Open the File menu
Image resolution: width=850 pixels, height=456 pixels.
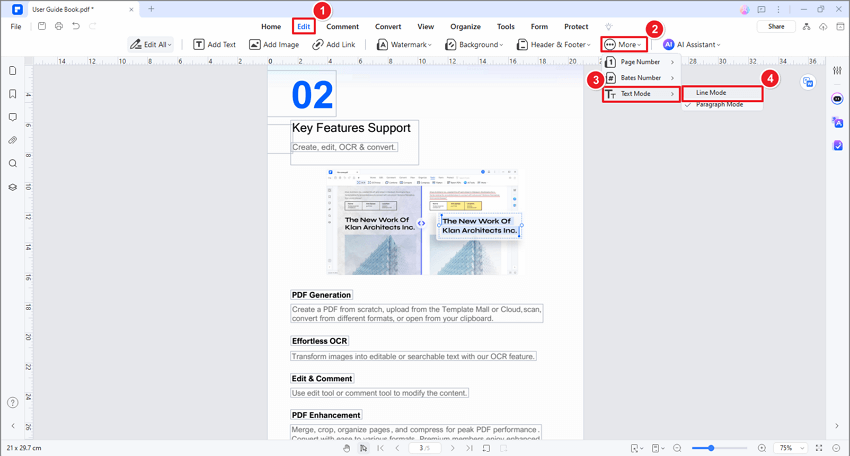coord(16,27)
